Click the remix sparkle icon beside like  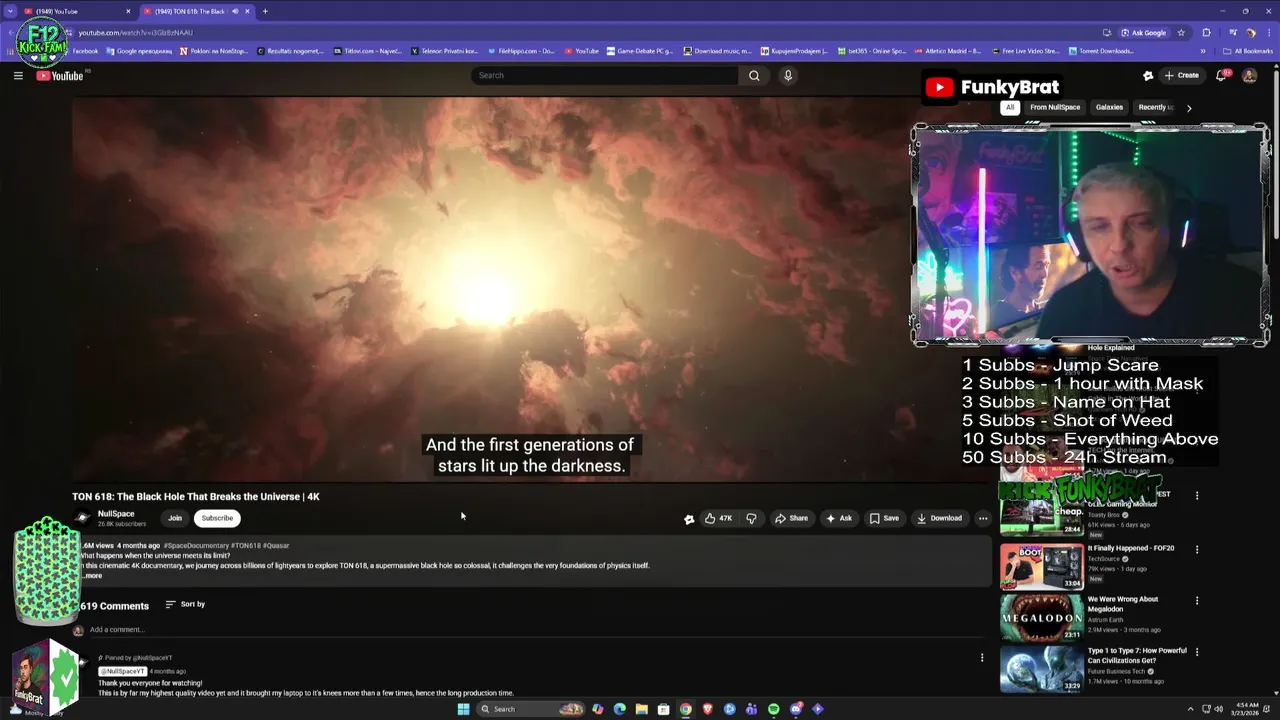(689, 518)
